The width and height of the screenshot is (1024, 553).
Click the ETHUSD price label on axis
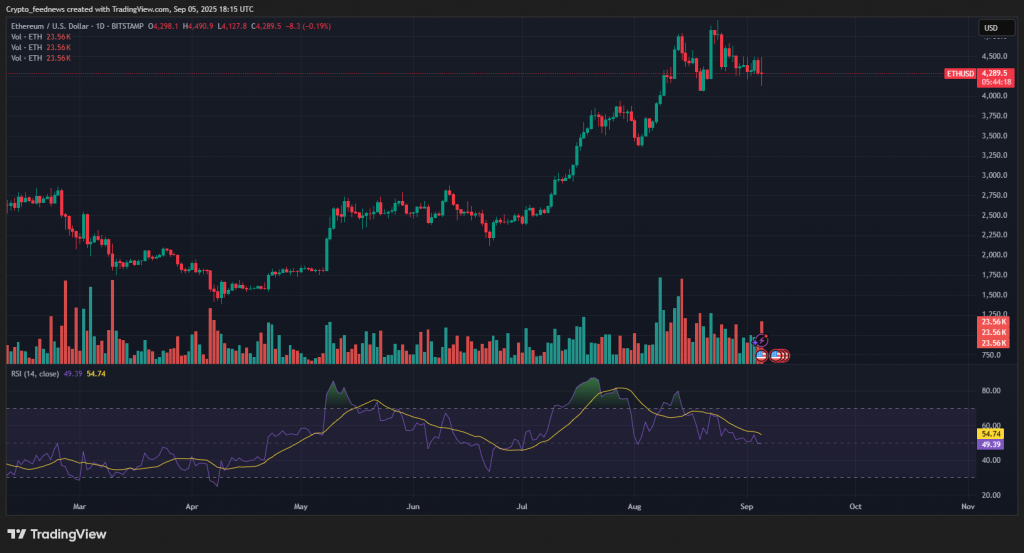(x=960, y=74)
